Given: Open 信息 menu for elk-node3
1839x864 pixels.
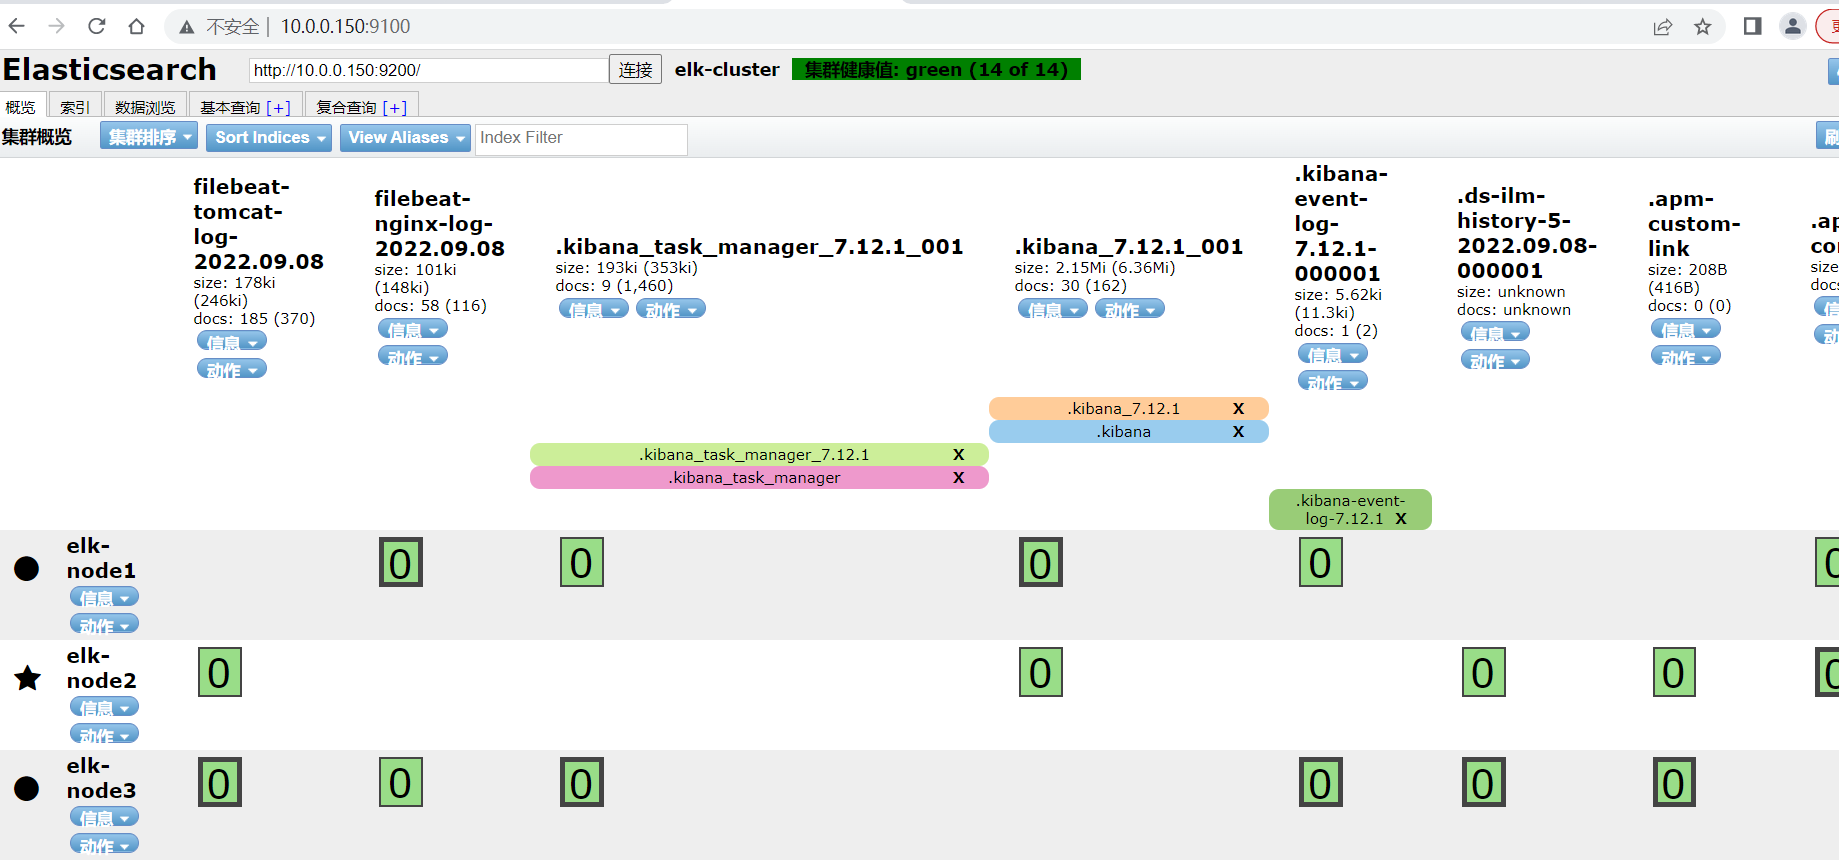Looking at the screenshot, I should coord(104,818).
